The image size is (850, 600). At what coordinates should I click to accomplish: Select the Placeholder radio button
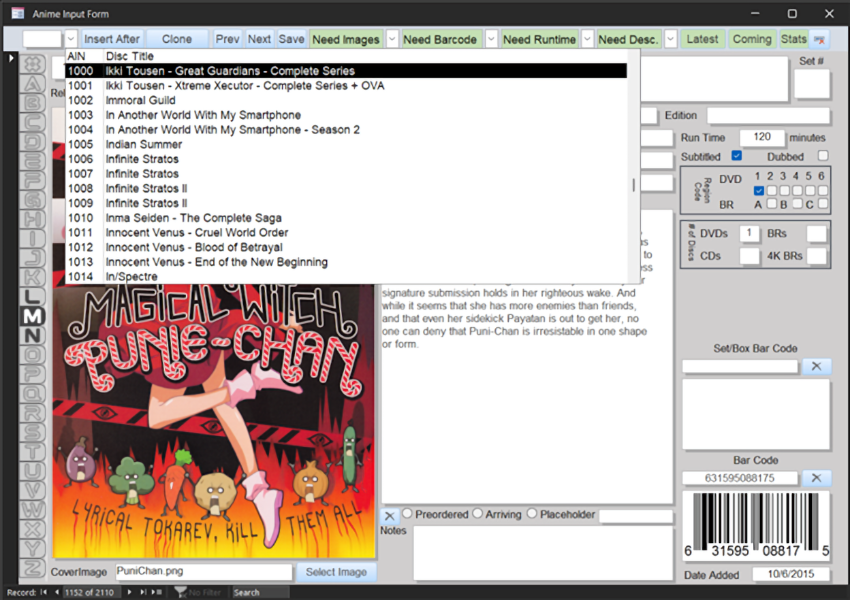tap(532, 513)
